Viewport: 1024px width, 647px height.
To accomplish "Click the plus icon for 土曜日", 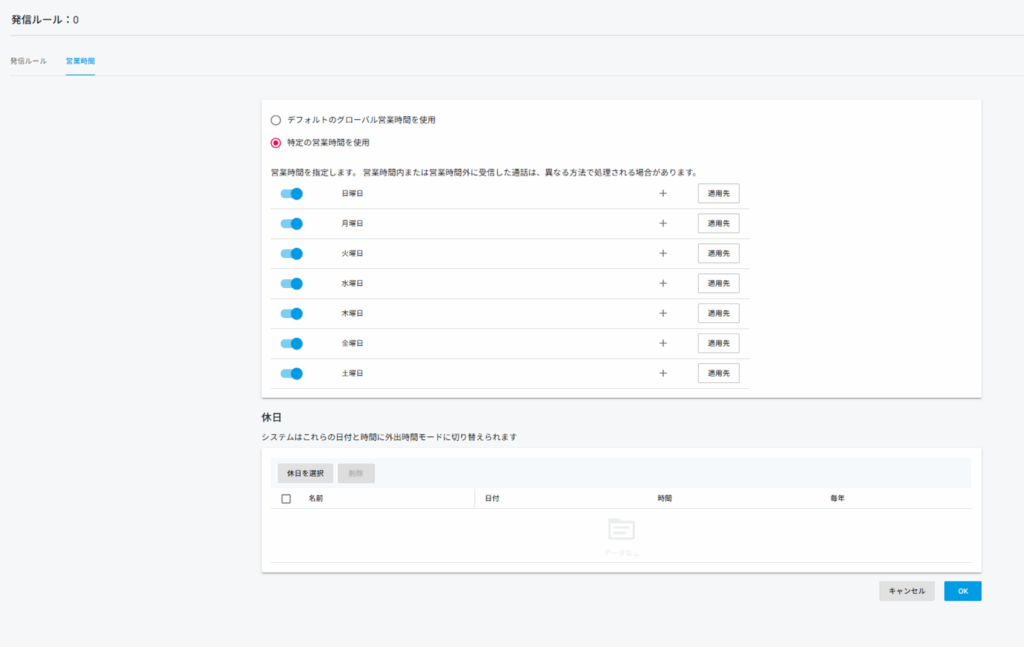I will tap(662, 374).
